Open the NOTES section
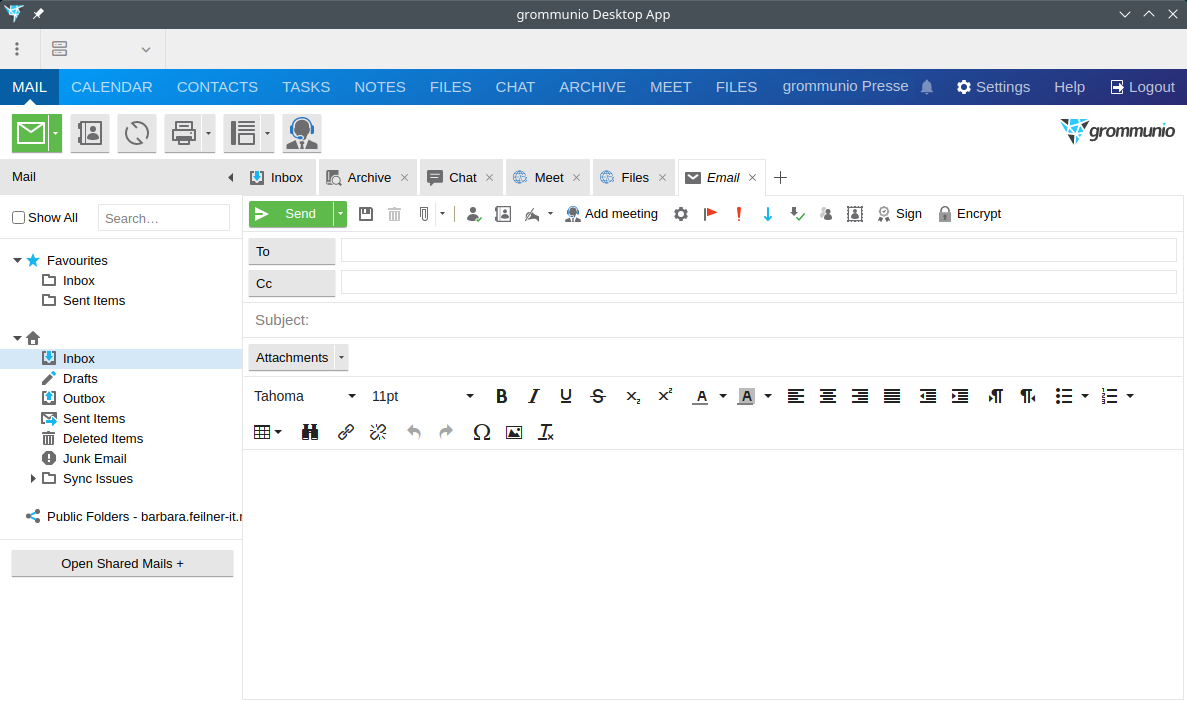 (380, 87)
